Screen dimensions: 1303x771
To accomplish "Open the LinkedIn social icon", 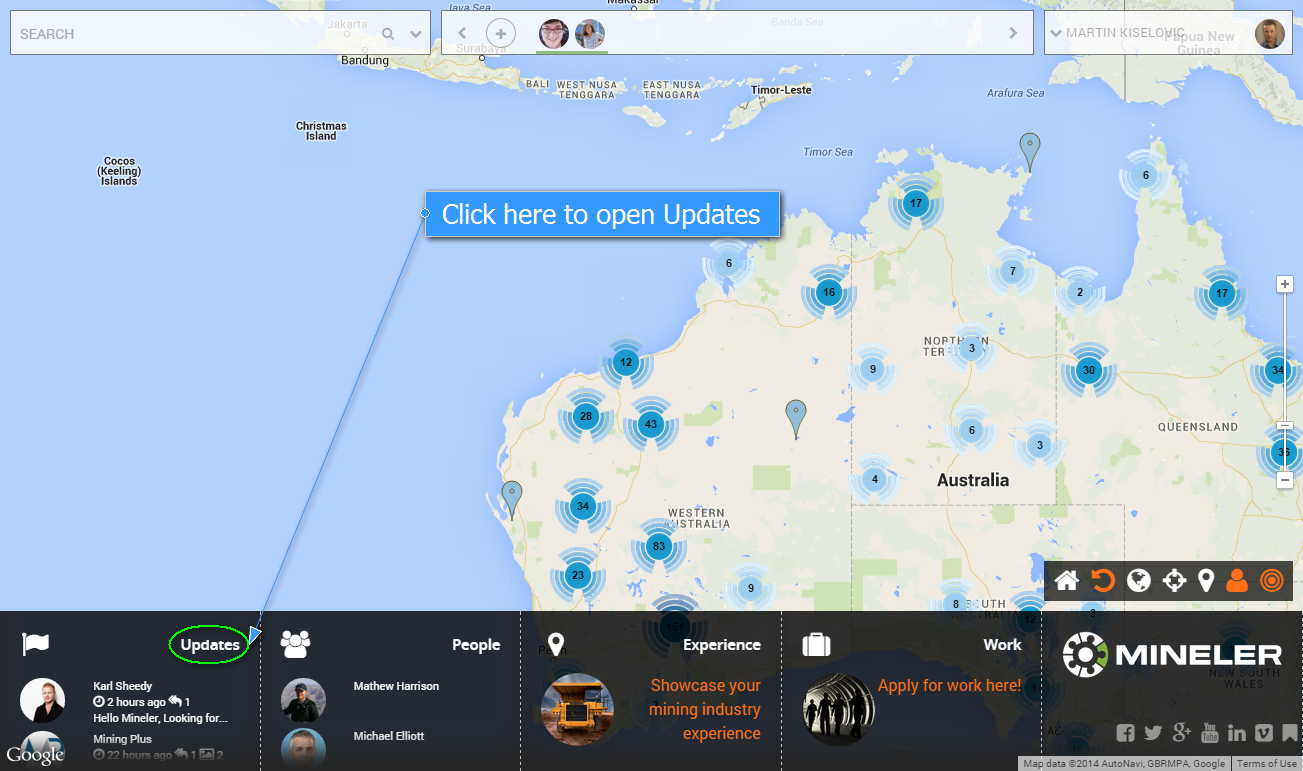I will coord(1237,733).
